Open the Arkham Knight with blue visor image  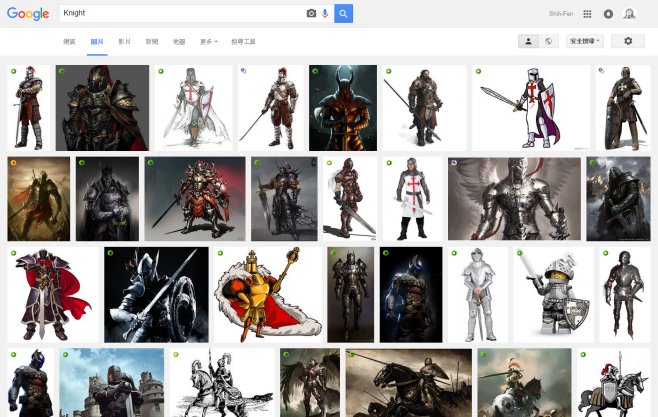[31, 383]
